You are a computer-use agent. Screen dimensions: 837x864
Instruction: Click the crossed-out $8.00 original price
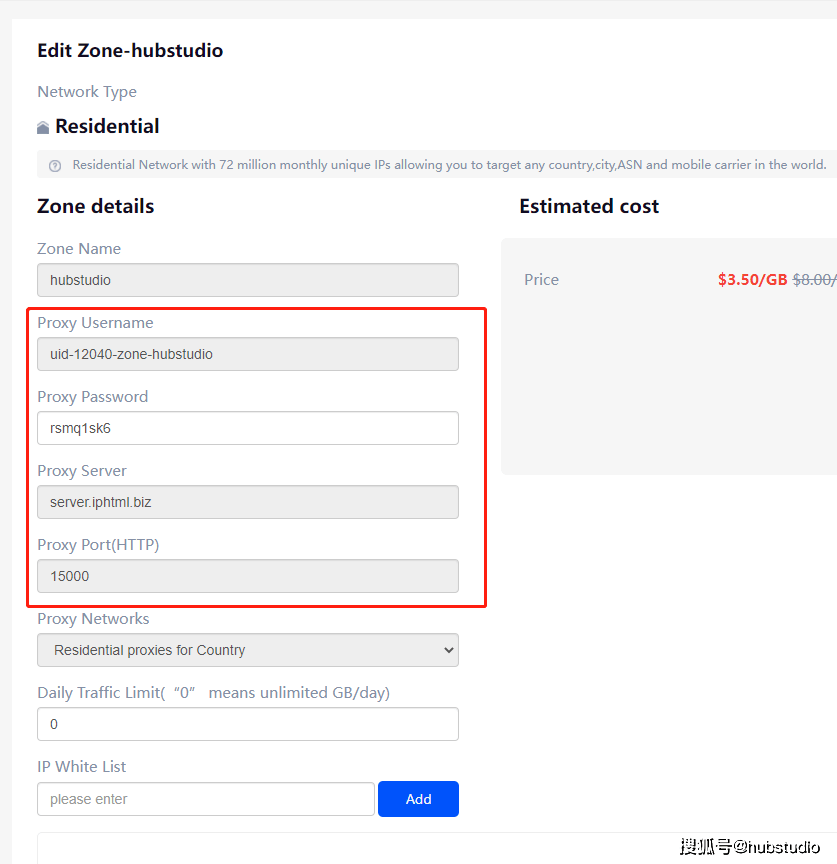click(814, 280)
